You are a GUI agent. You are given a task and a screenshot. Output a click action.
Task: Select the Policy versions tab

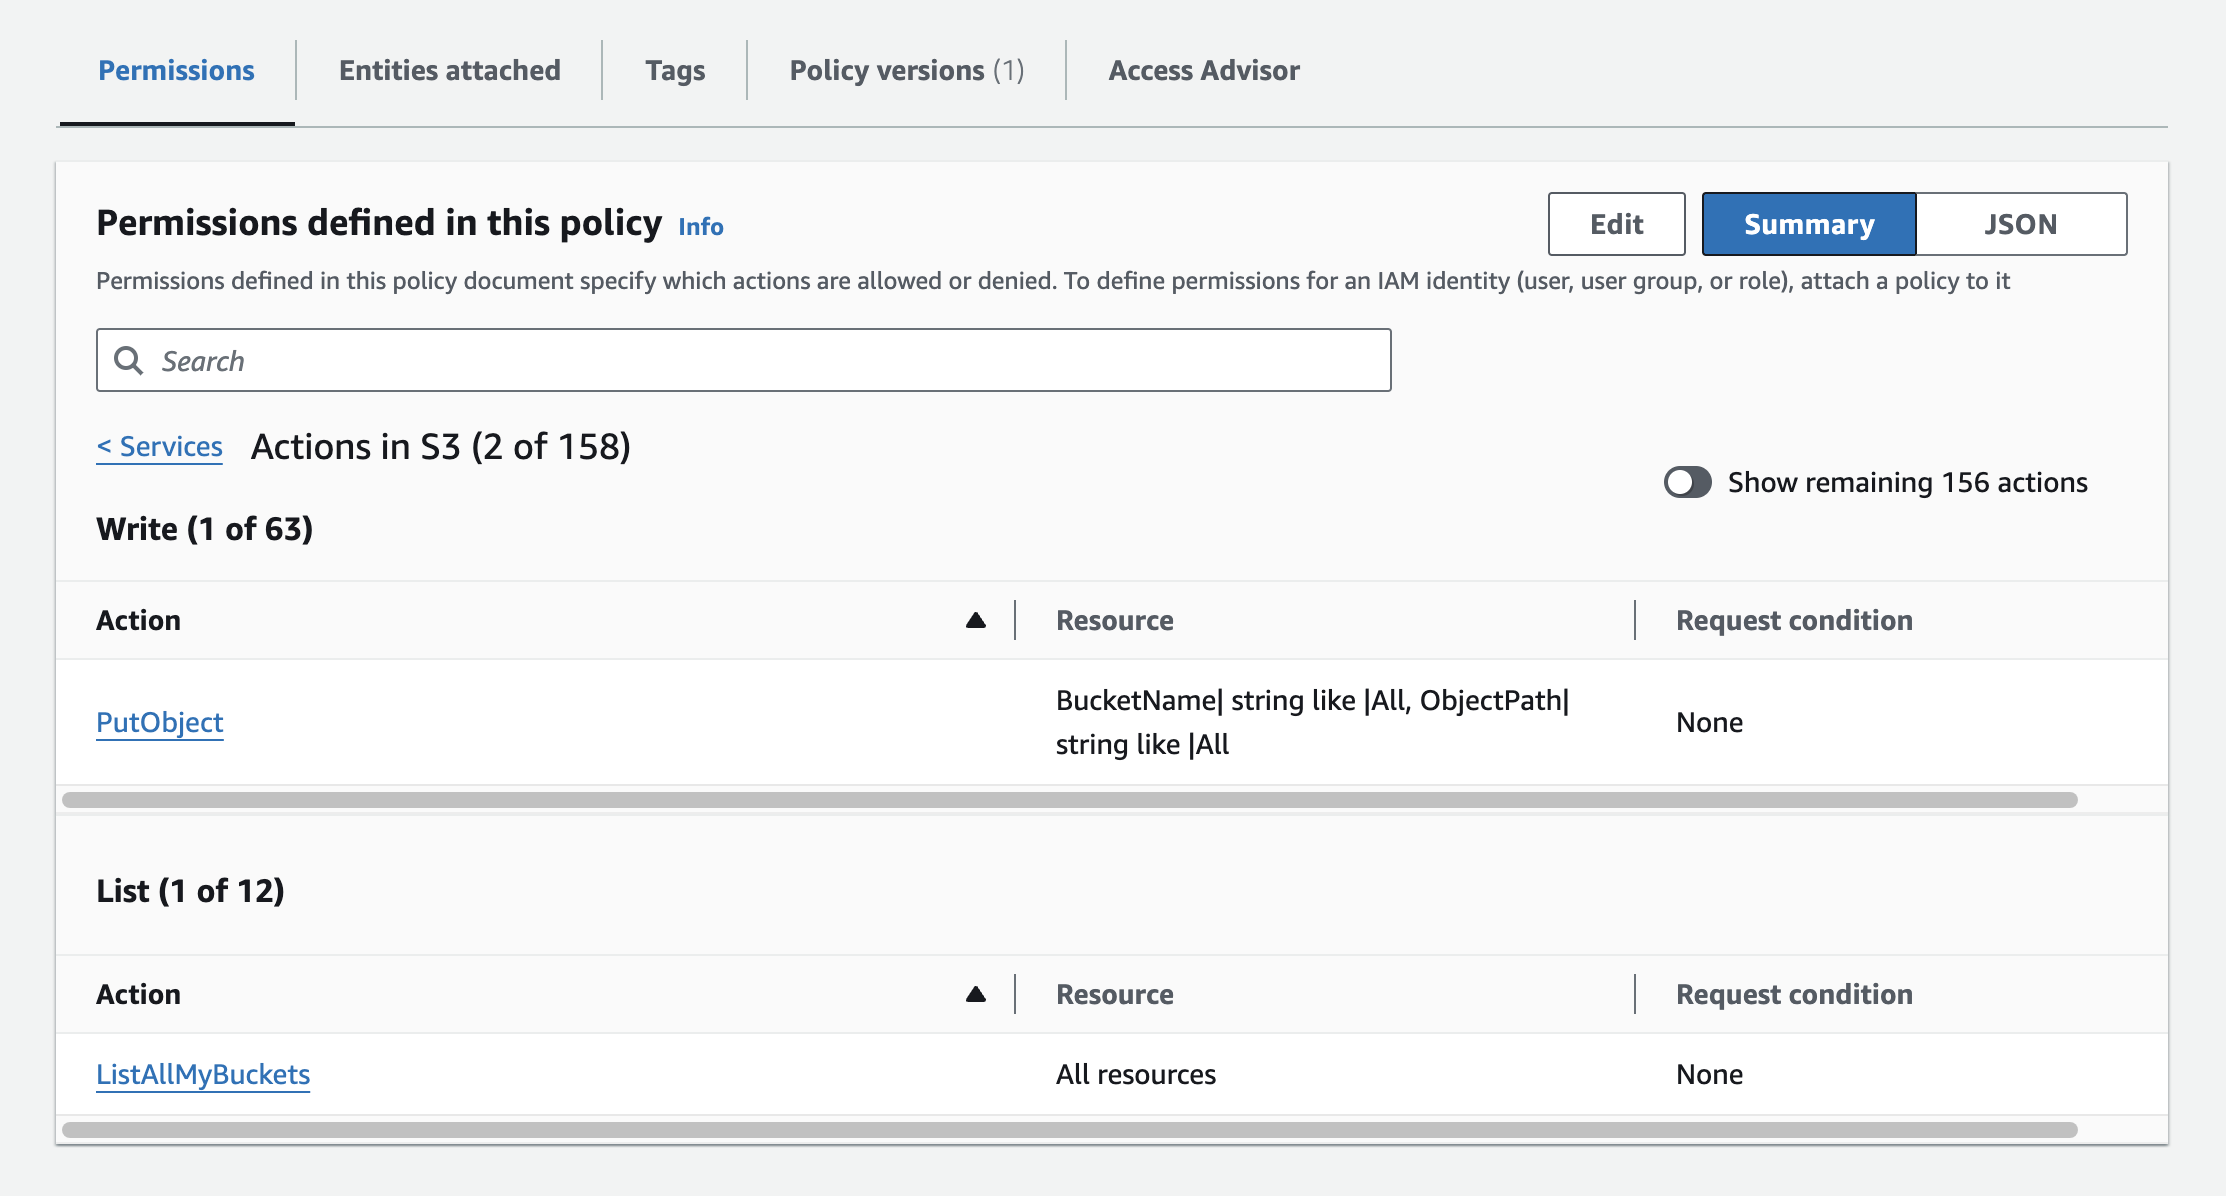[906, 70]
